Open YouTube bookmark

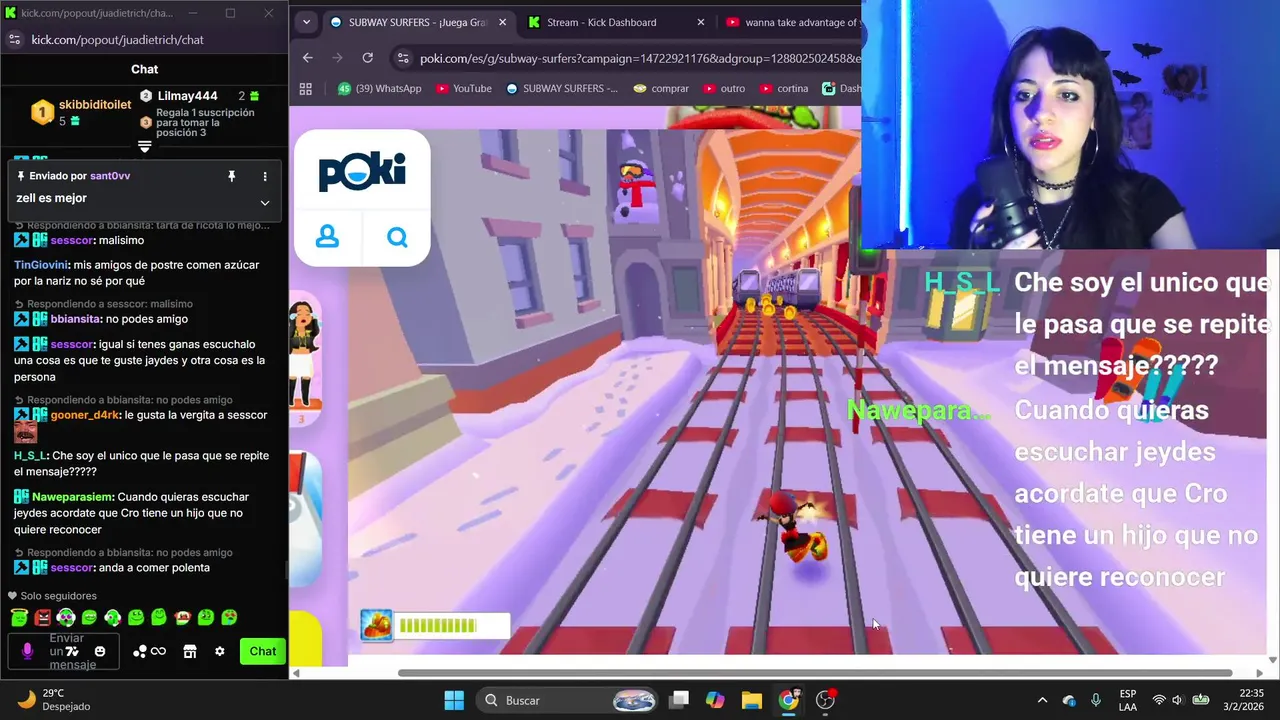pyautogui.click(x=463, y=88)
